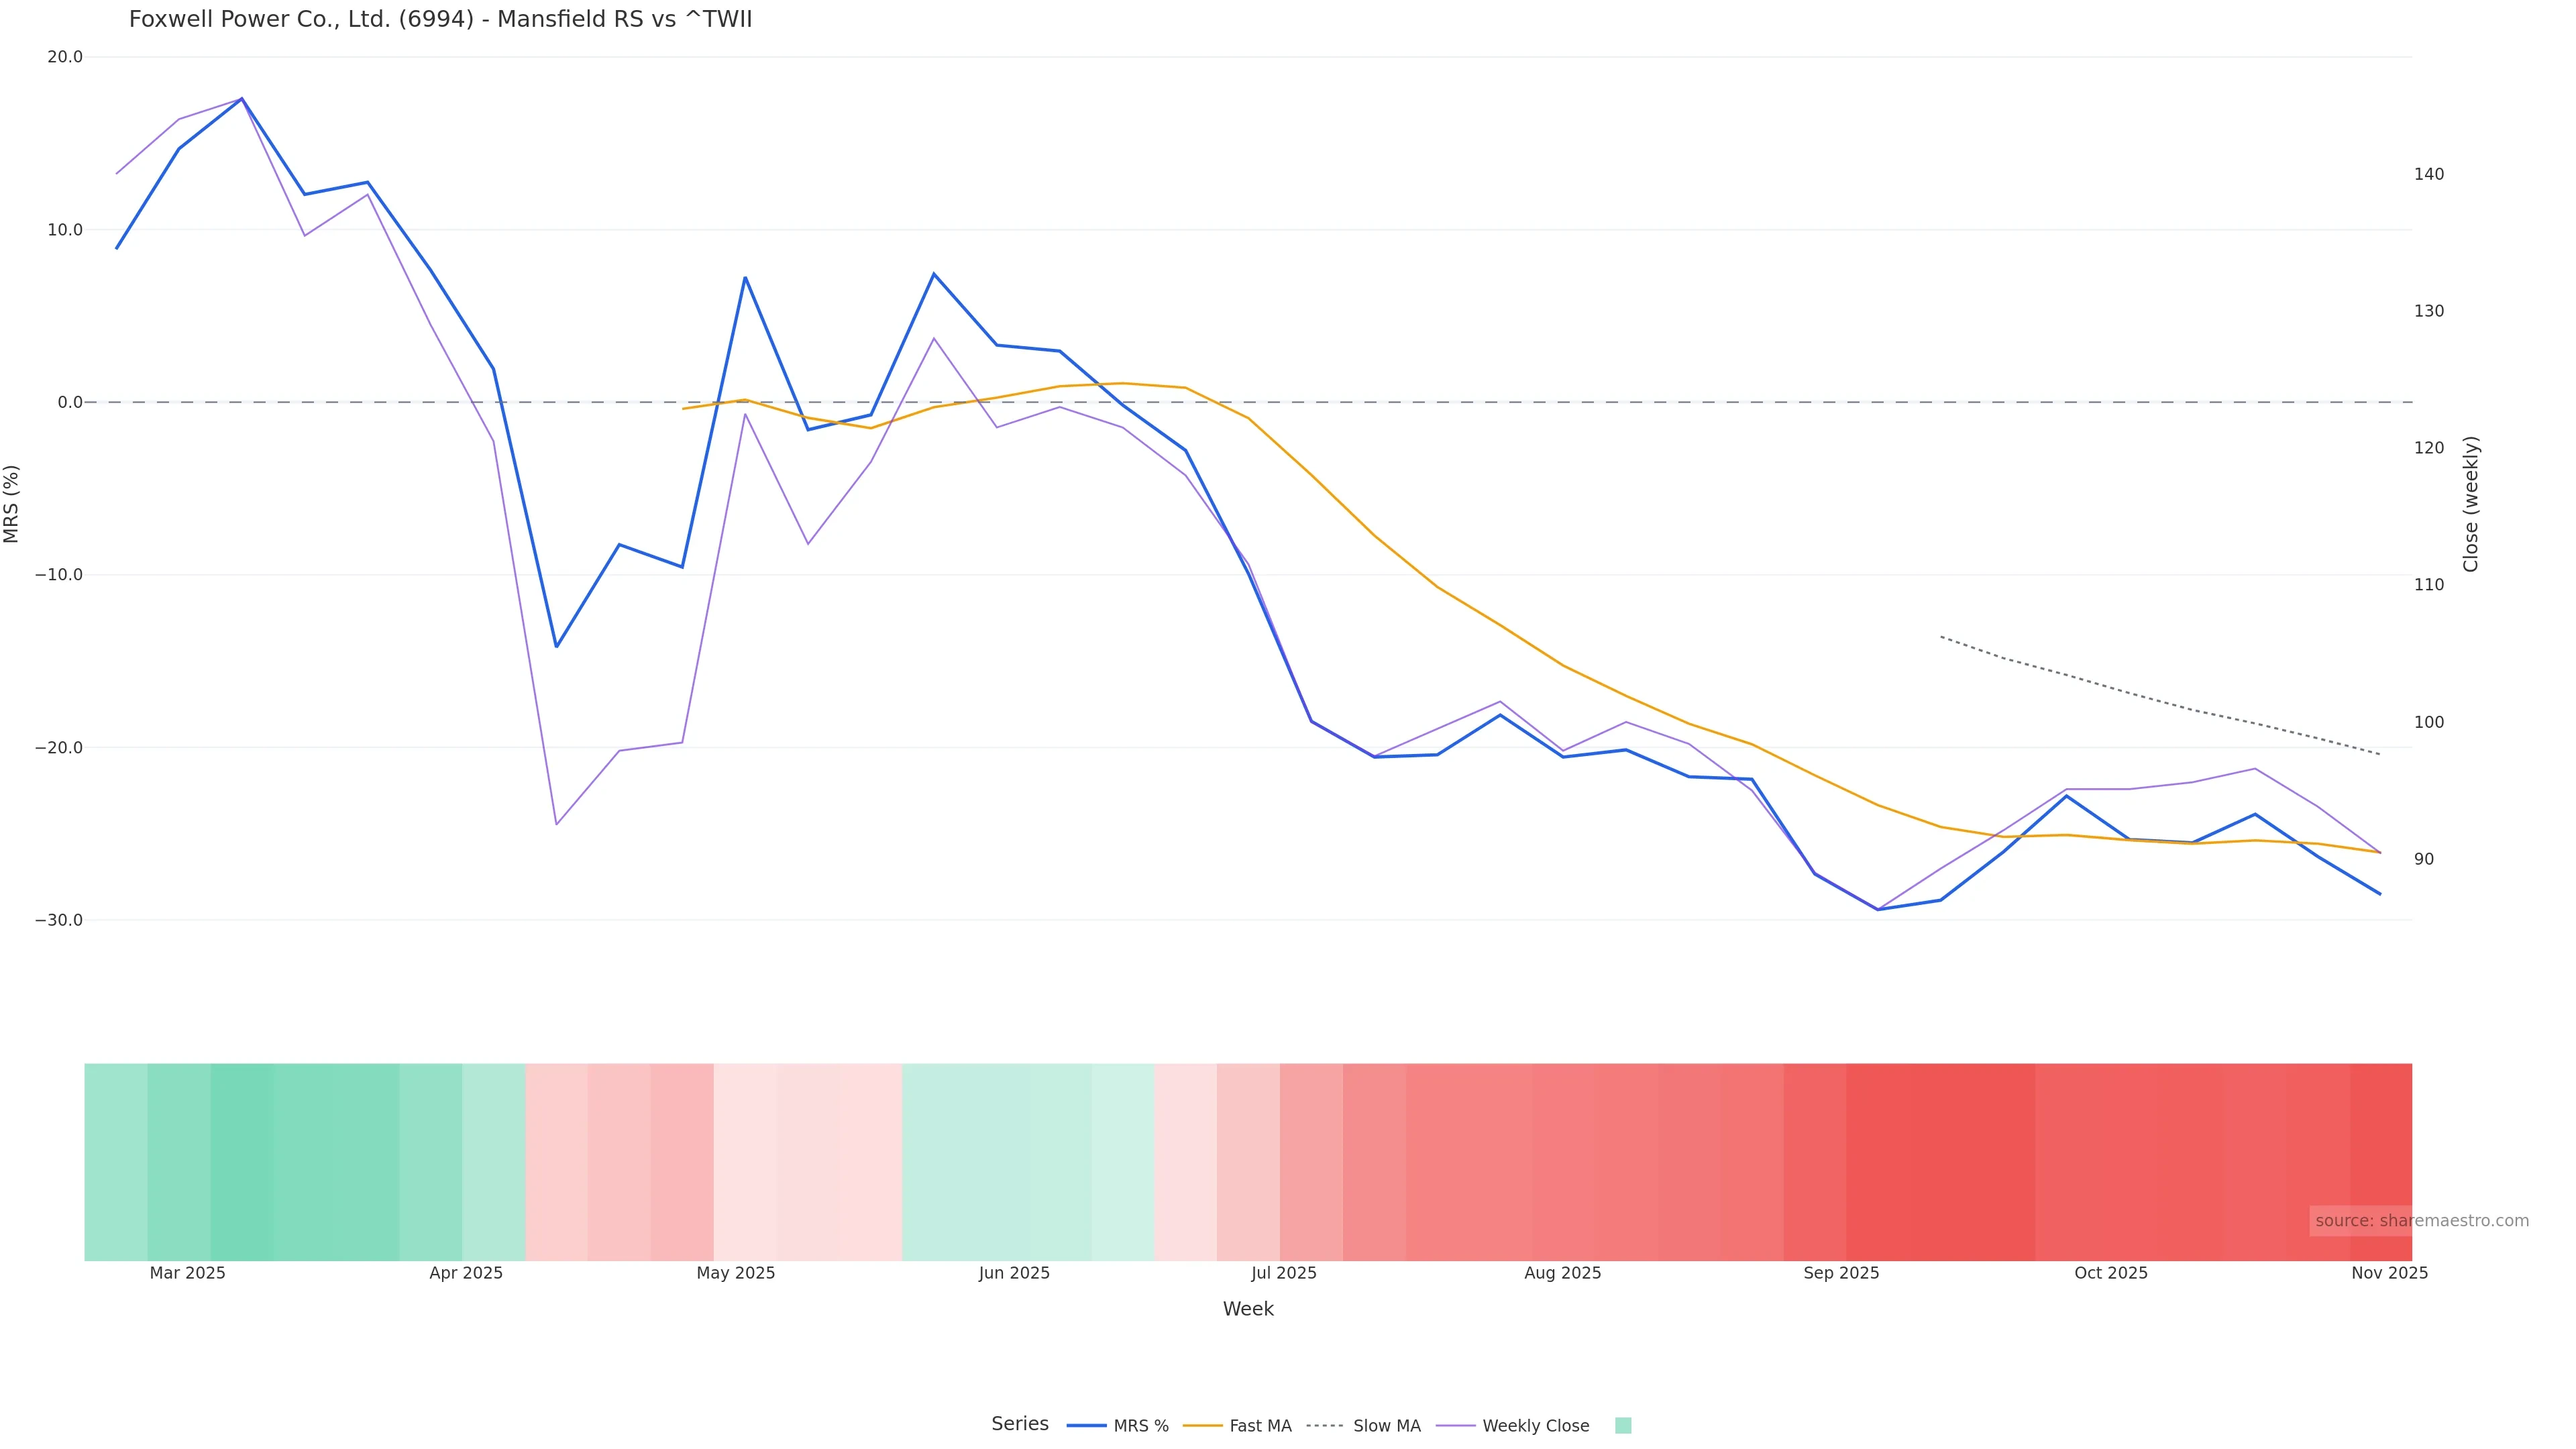Image resolution: width=2576 pixels, height=1449 pixels.
Task: Click the 140 tick on Close axis
Action: (2428, 174)
